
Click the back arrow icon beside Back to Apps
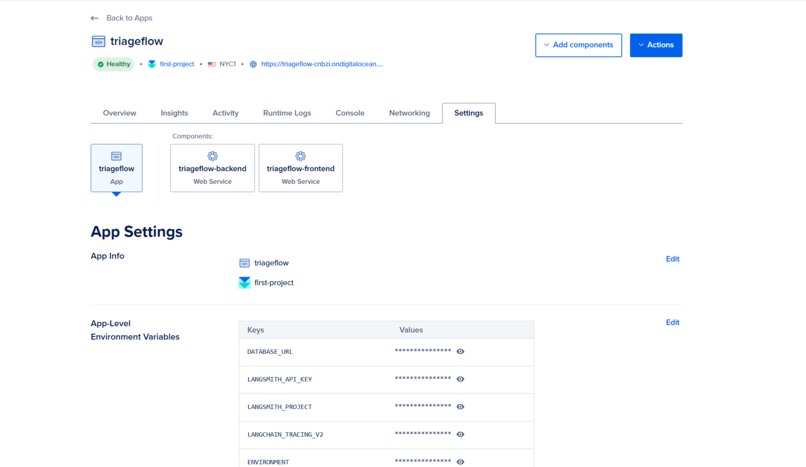[95, 18]
